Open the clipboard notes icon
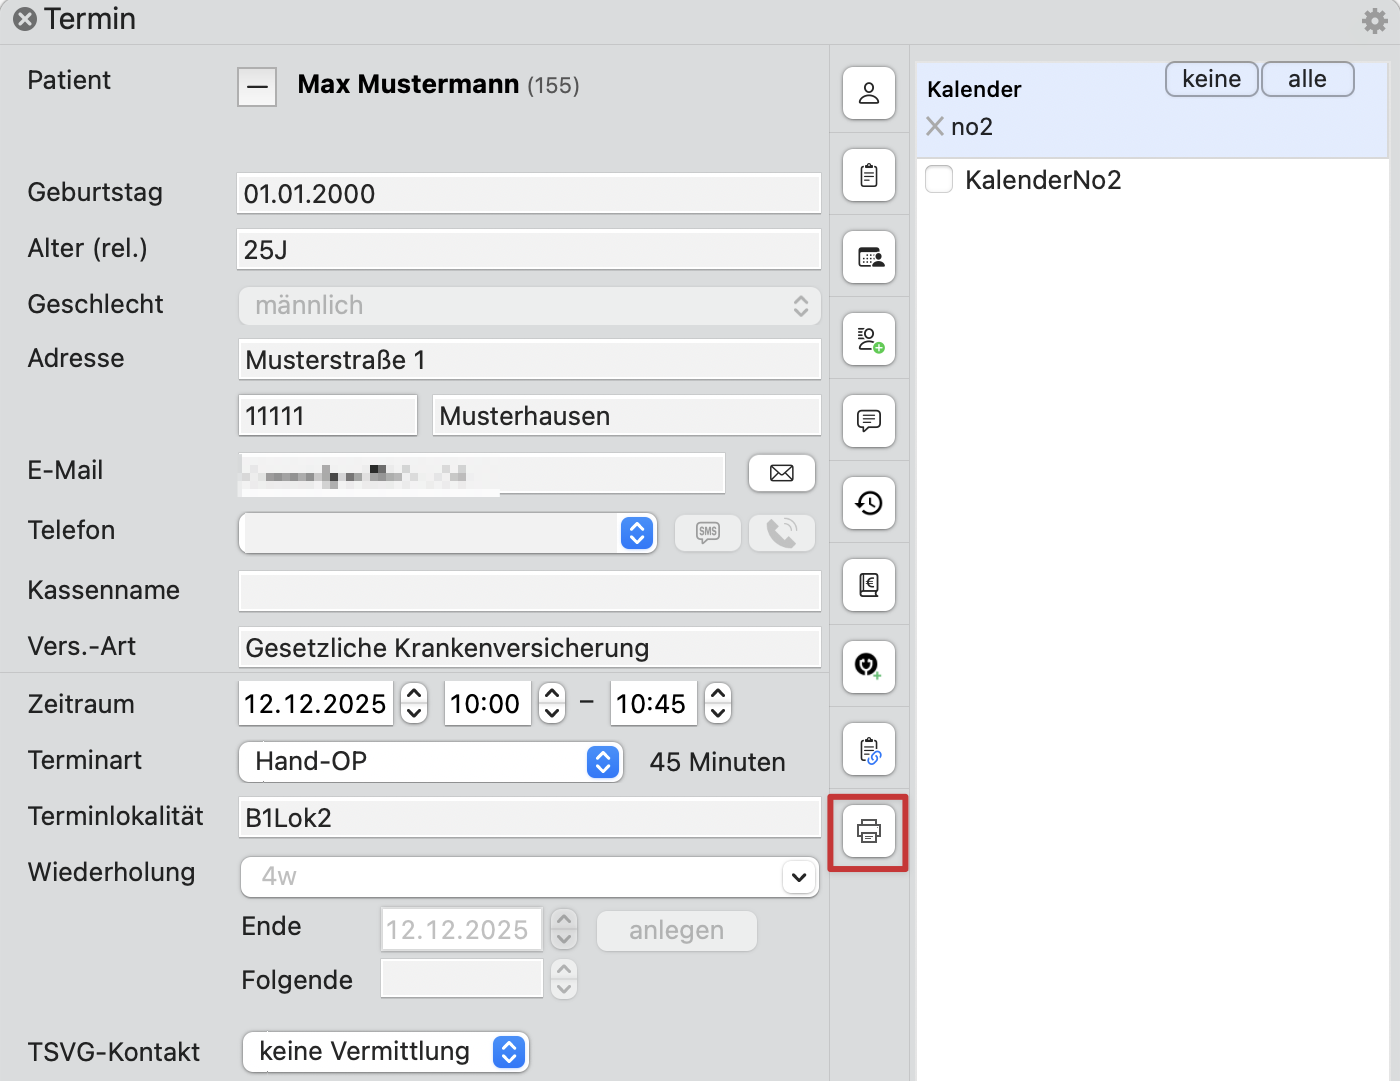The width and height of the screenshot is (1400, 1081). pos(868,175)
